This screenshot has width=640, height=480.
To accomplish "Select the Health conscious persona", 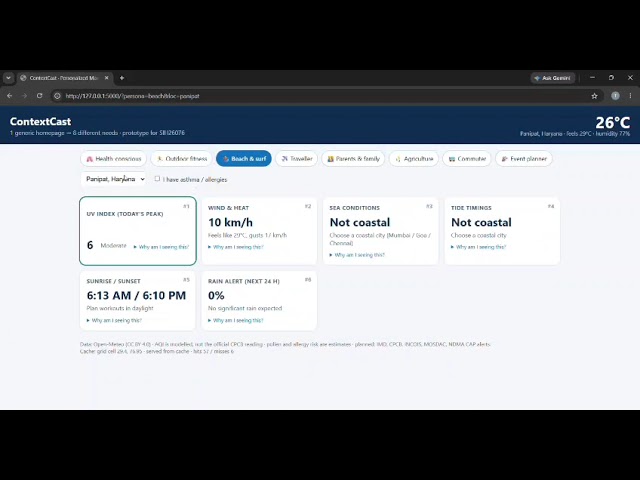I will point(113,159).
